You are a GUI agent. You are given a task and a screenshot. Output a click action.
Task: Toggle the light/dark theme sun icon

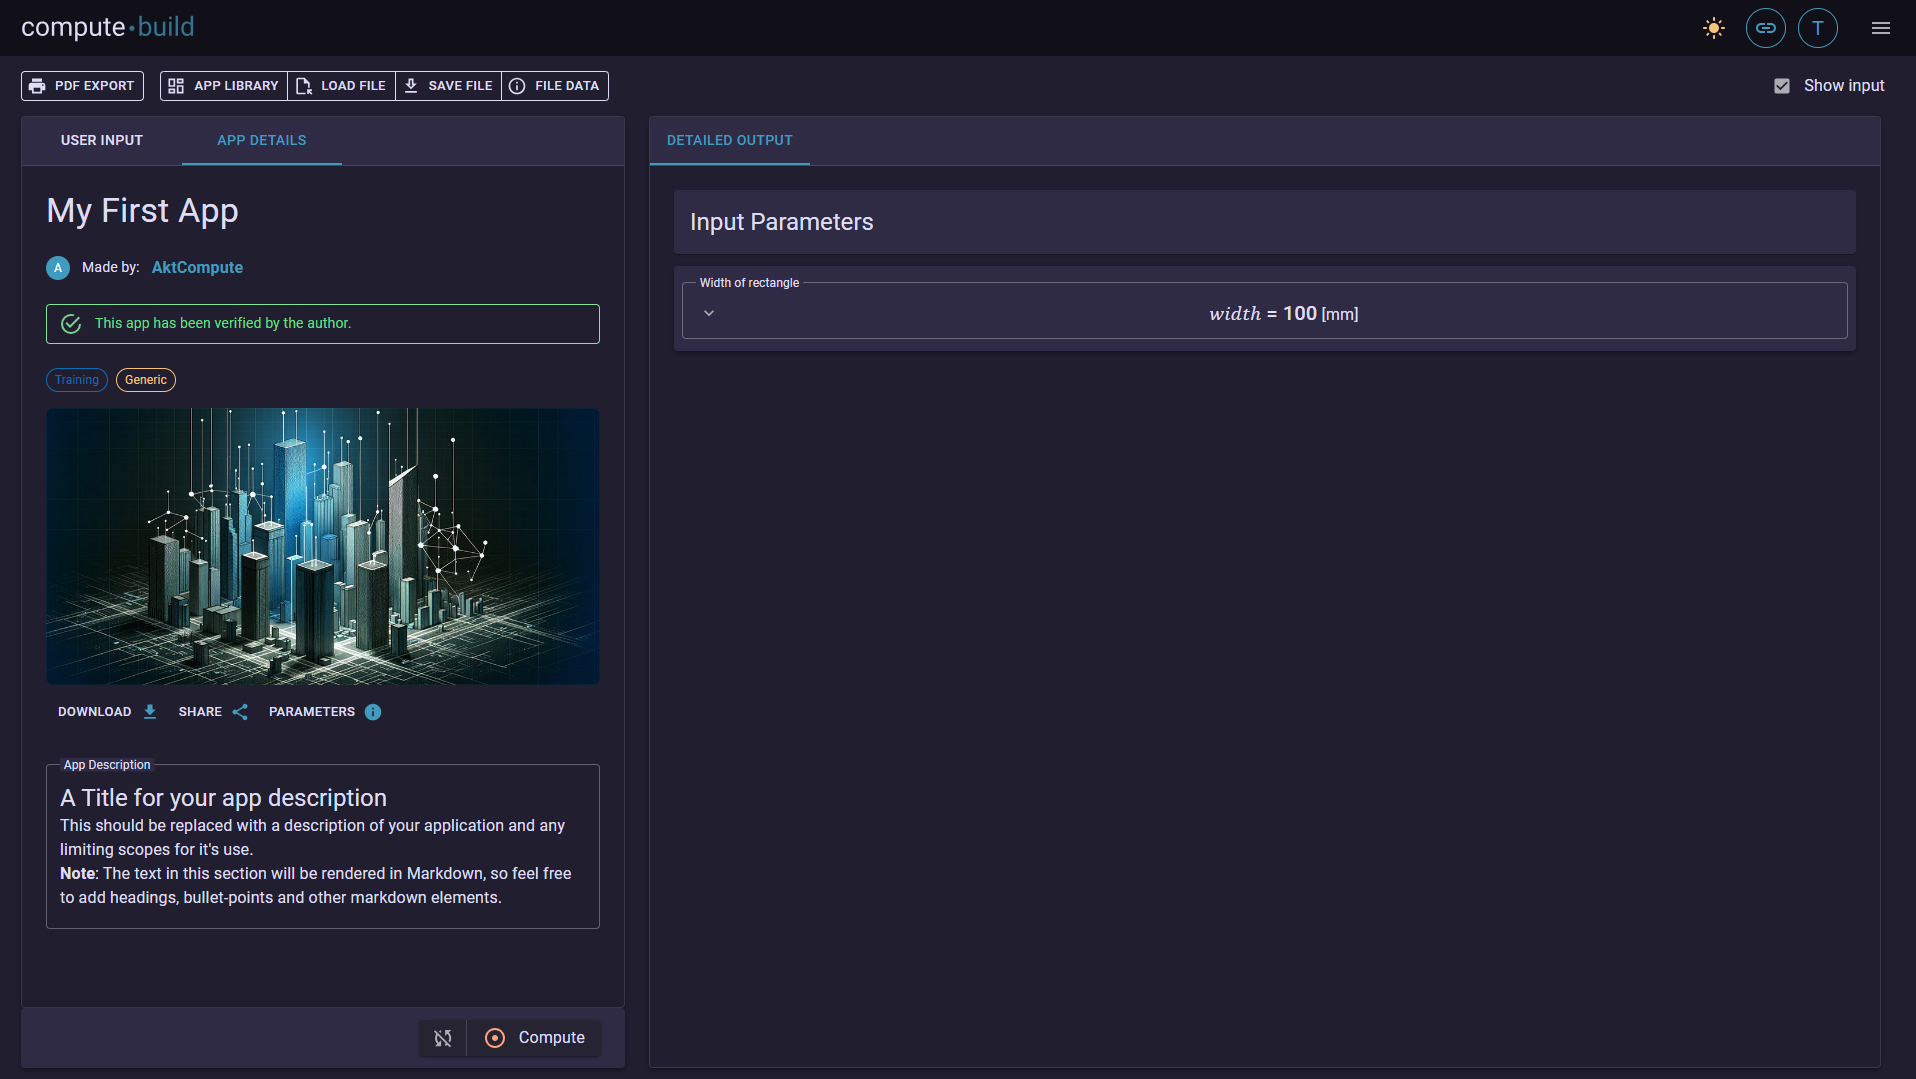pyautogui.click(x=1713, y=28)
